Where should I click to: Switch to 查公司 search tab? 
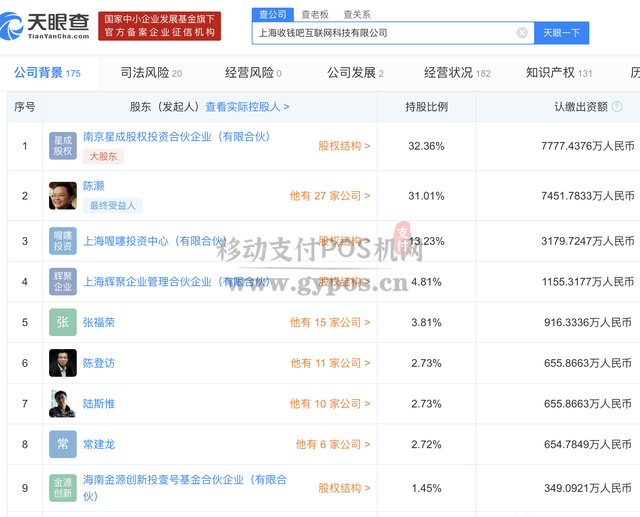point(273,15)
